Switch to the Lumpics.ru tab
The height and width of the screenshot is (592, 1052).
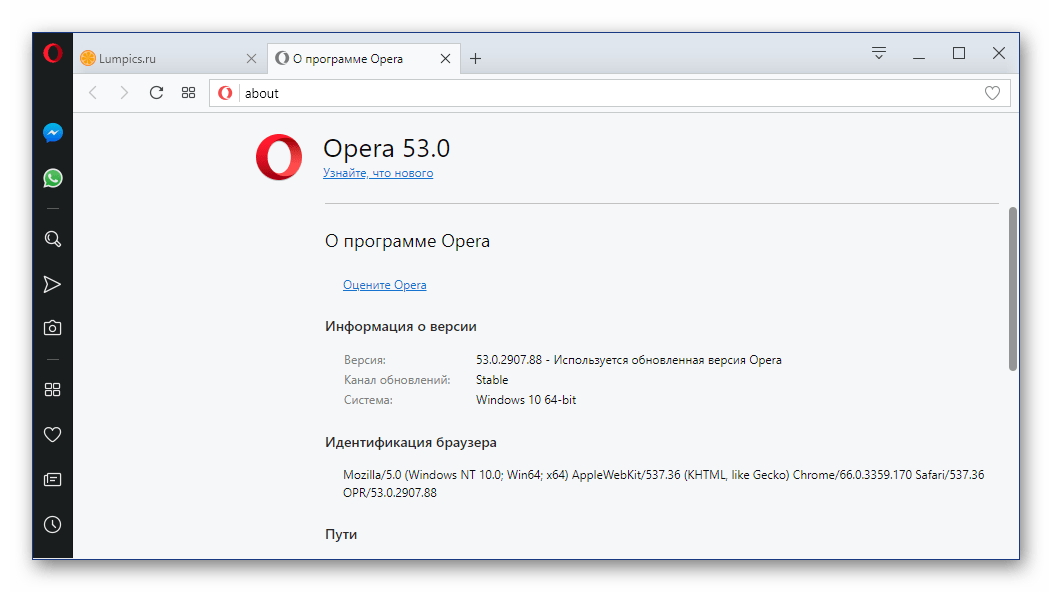[160, 58]
